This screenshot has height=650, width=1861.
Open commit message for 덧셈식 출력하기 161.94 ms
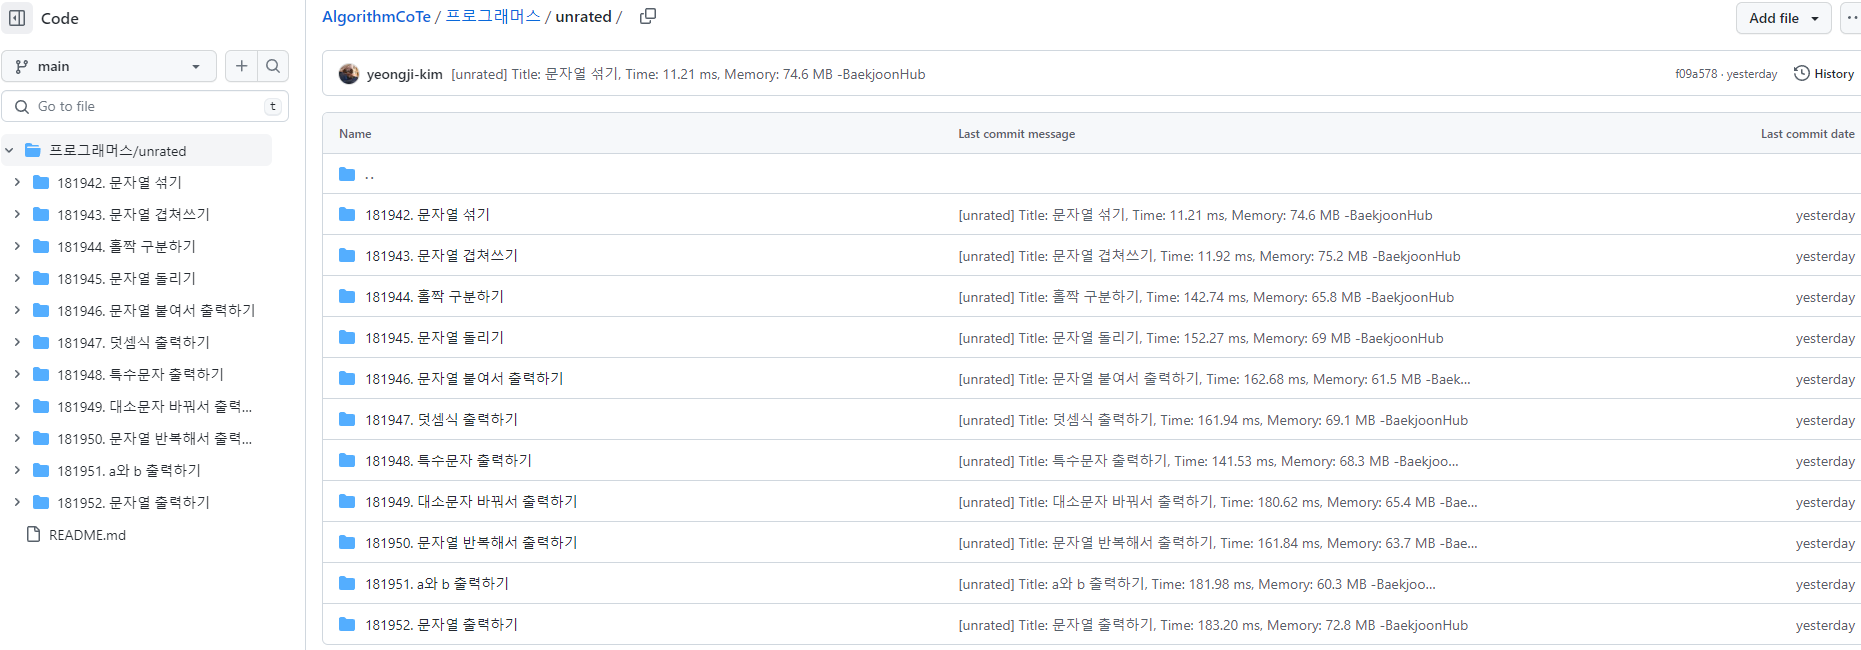[1213, 420]
